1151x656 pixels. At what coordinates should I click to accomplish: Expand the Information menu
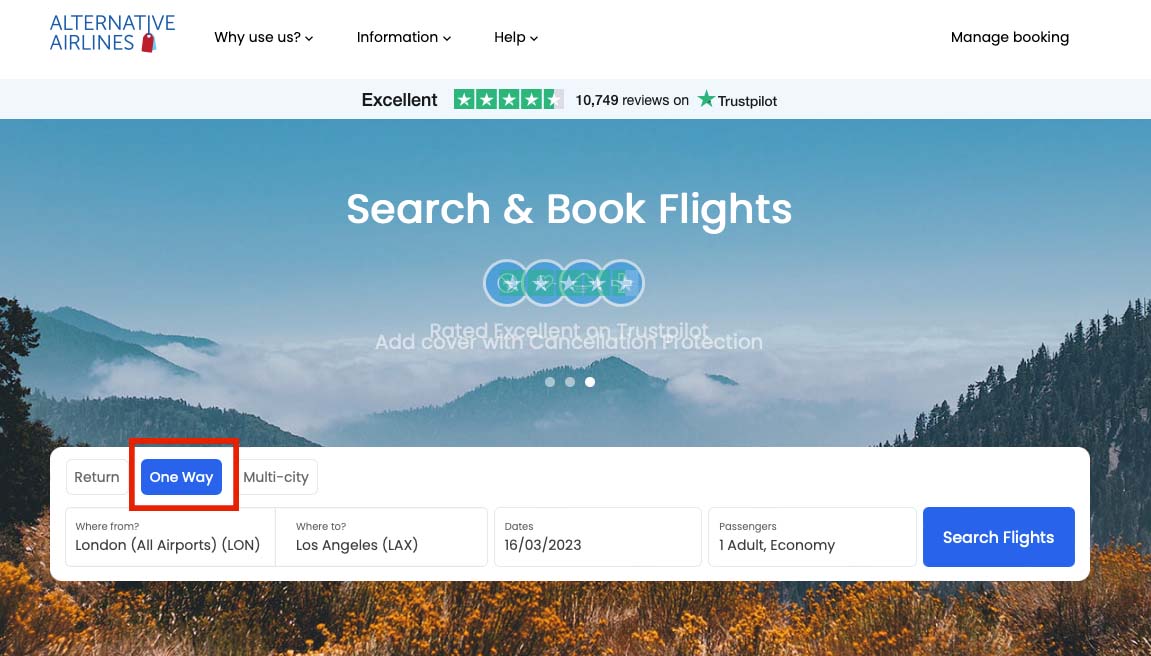click(404, 37)
